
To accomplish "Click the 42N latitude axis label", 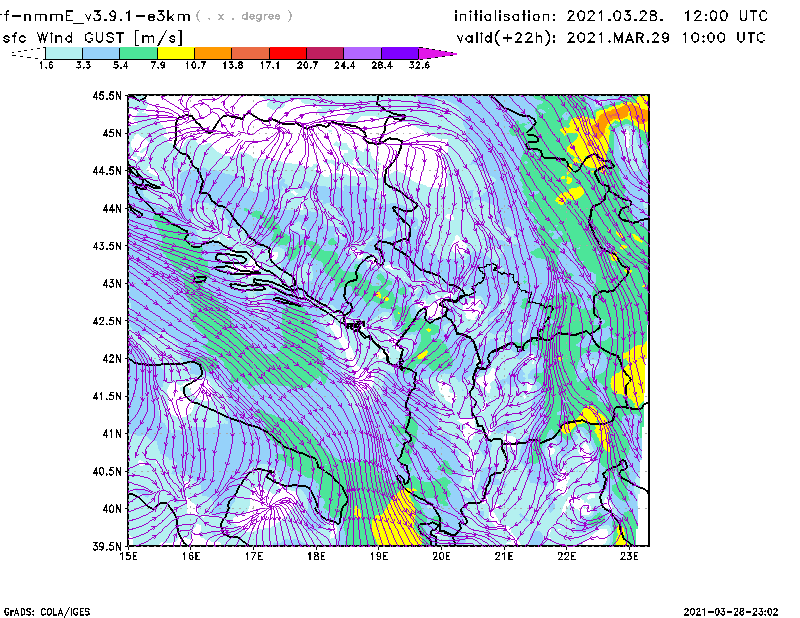I will 110,358.
